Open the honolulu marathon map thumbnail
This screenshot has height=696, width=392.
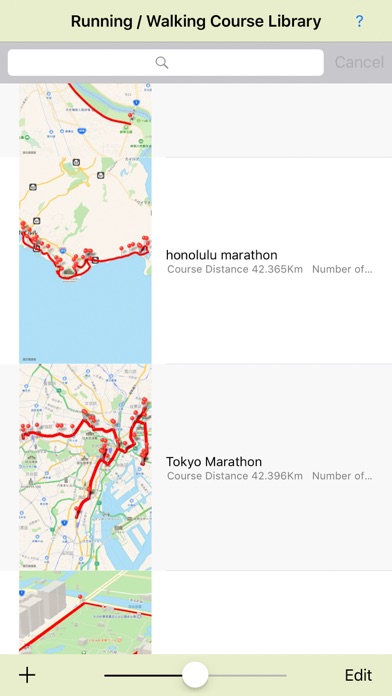point(85,261)
